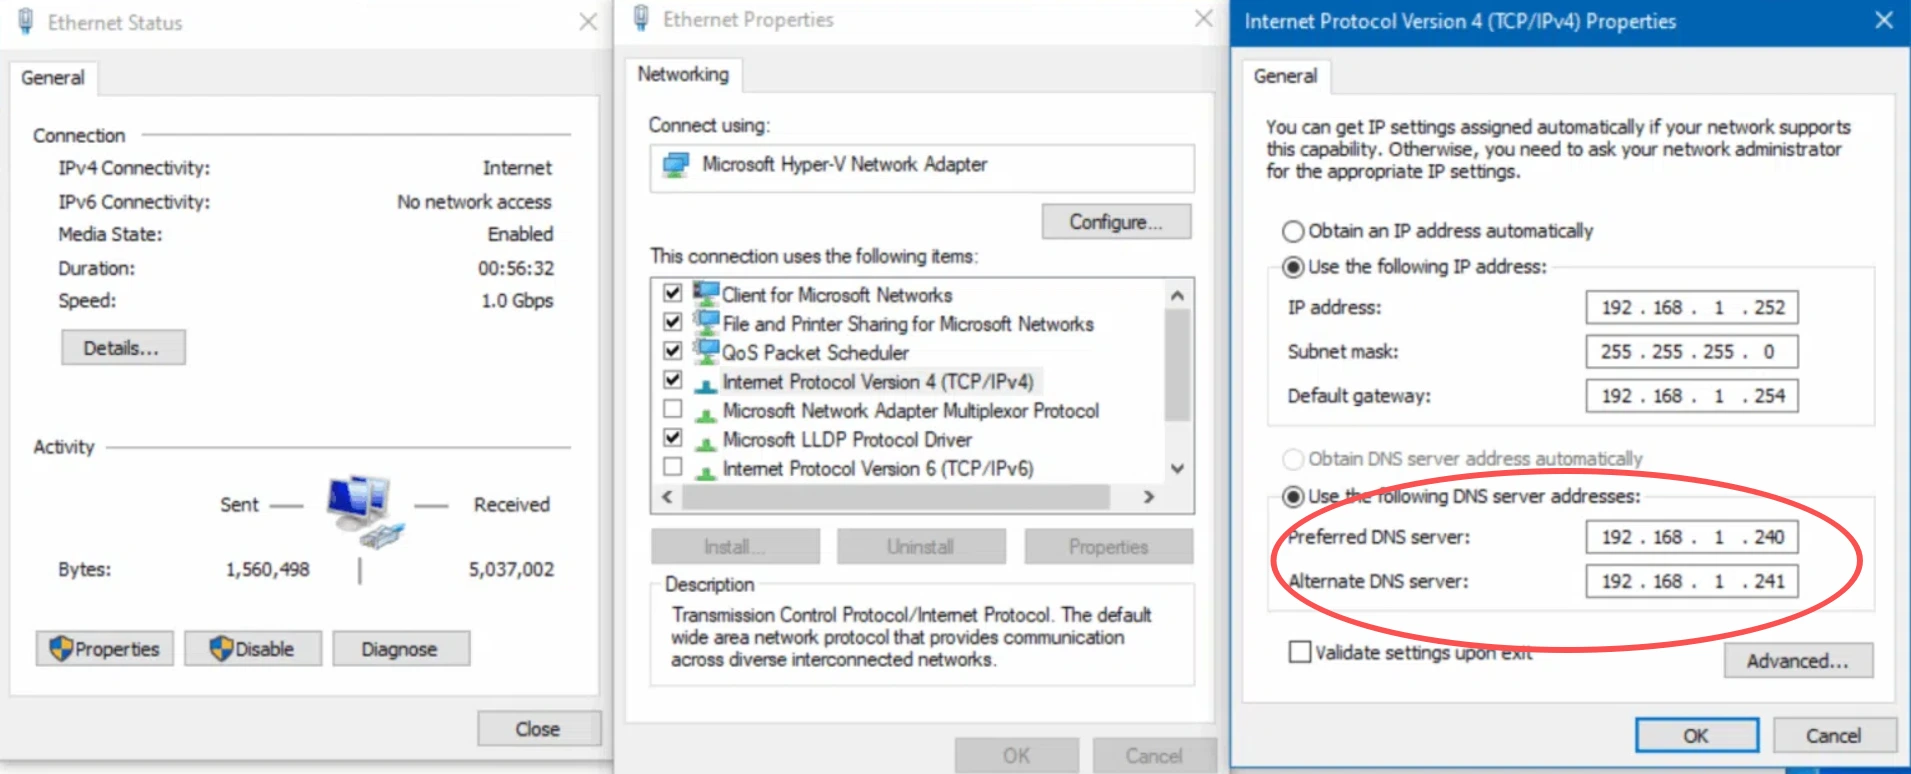The width and height of the screenshot is (1911, 774).
Task: Click Properties button below items list
Action: (1108, 547)
